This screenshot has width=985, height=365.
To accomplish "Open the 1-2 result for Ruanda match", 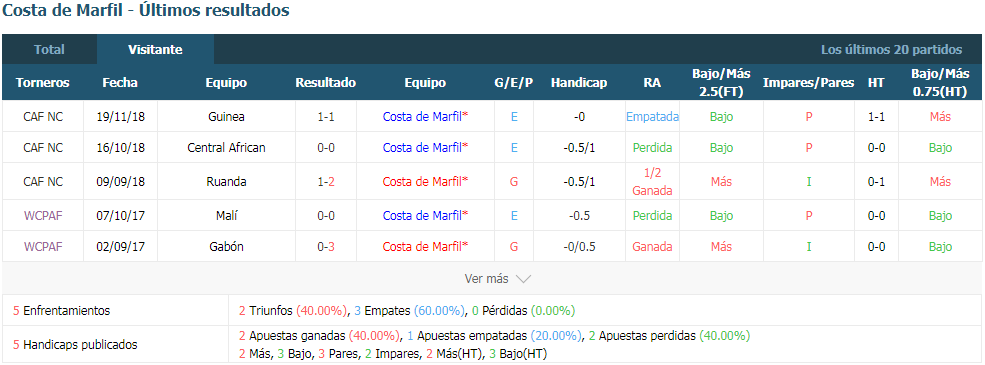I will [x=325, y=182].
